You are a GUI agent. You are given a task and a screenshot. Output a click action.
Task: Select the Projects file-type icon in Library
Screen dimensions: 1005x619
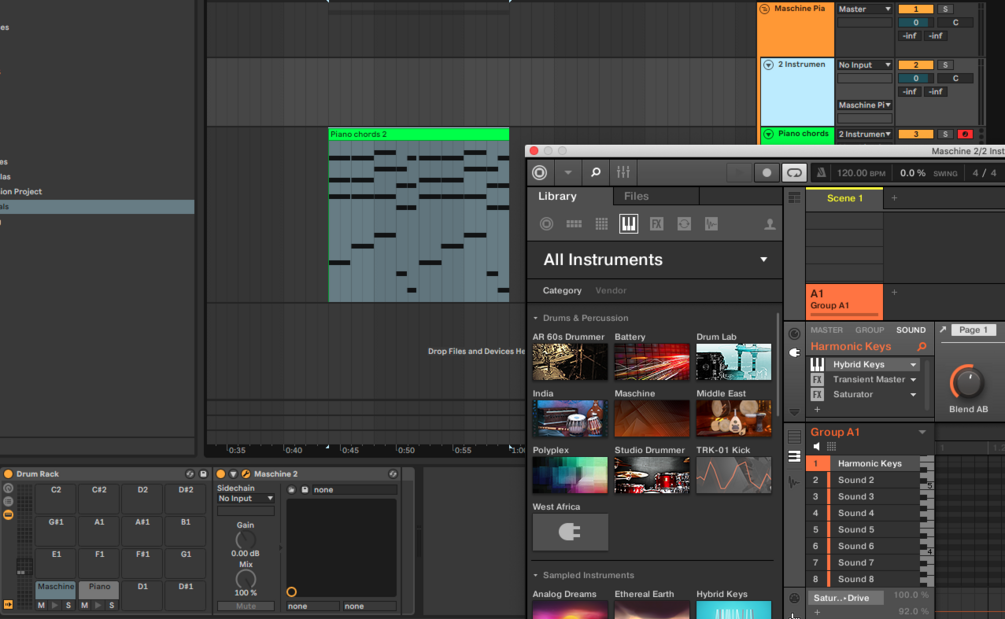pyautogui.click(x=546, y=224)
